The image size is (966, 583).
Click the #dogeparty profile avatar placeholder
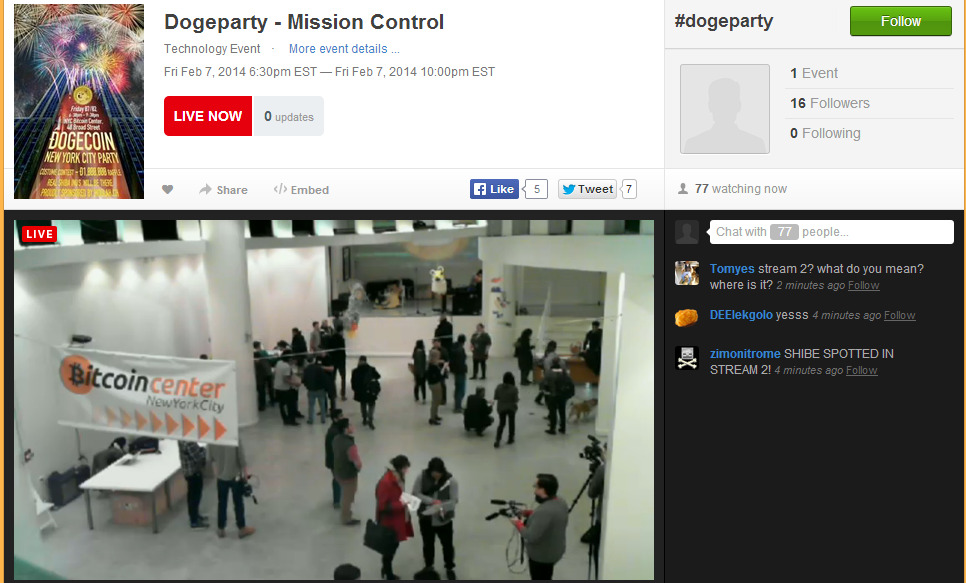click(x=724, y=108)
